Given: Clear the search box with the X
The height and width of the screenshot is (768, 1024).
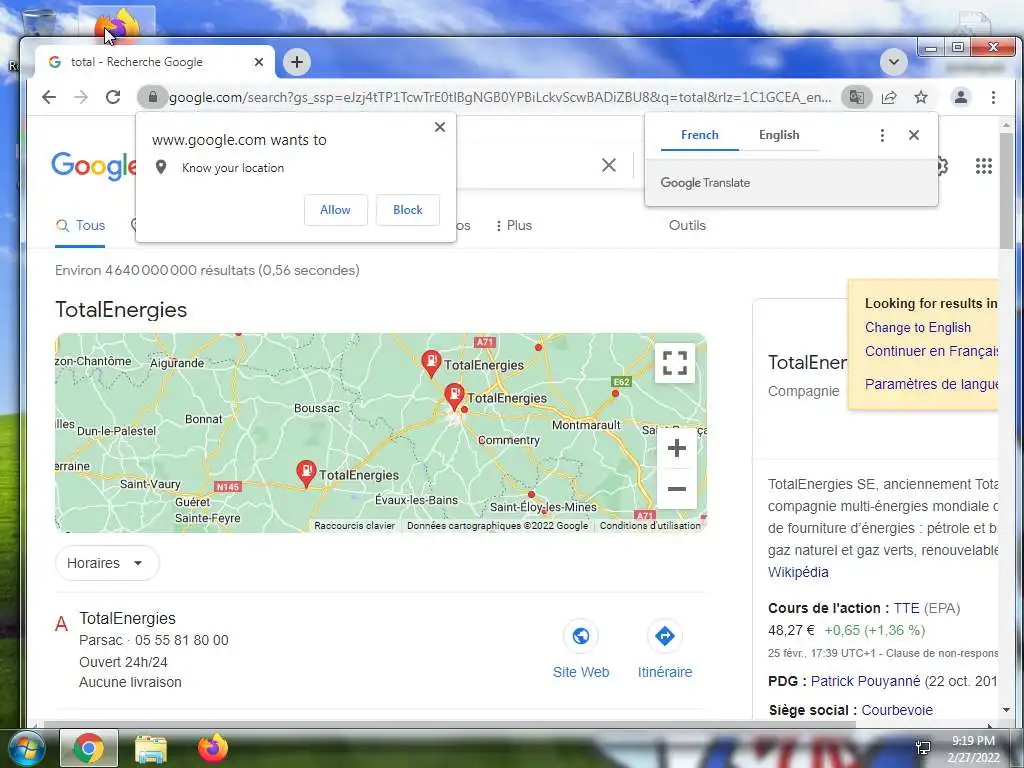Looking at the screenshot, I should tap(609, 165).
